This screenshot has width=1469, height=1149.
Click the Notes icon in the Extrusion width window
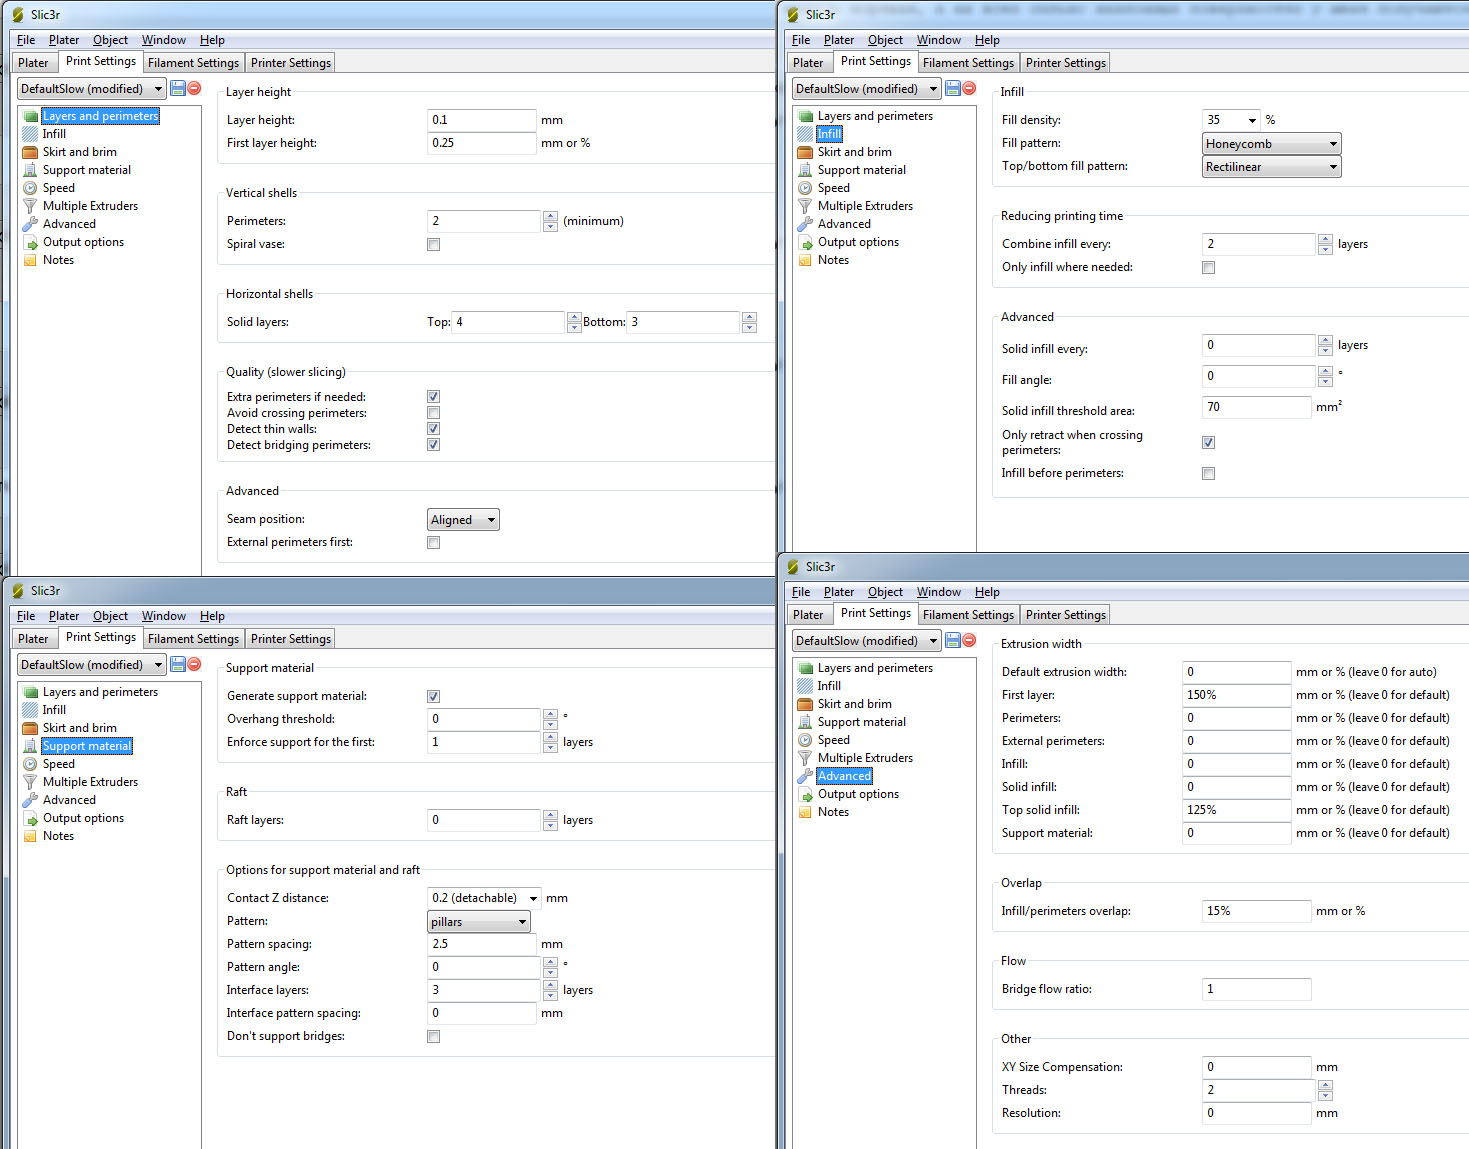805,812
